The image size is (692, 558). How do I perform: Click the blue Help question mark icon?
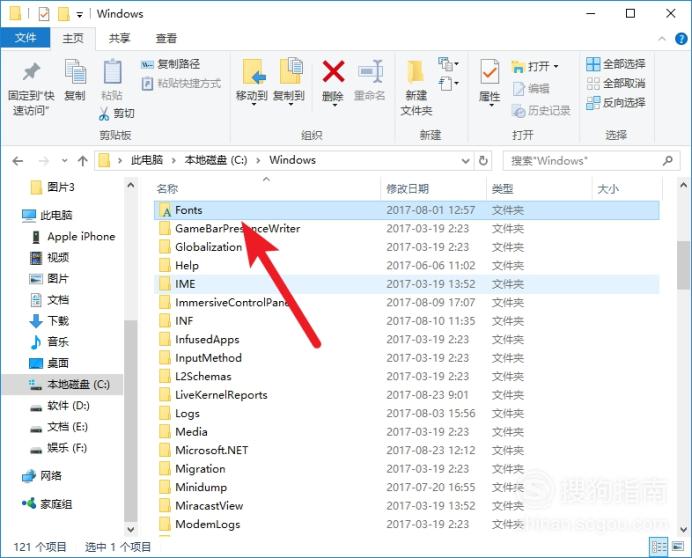[x=681, y=39]
